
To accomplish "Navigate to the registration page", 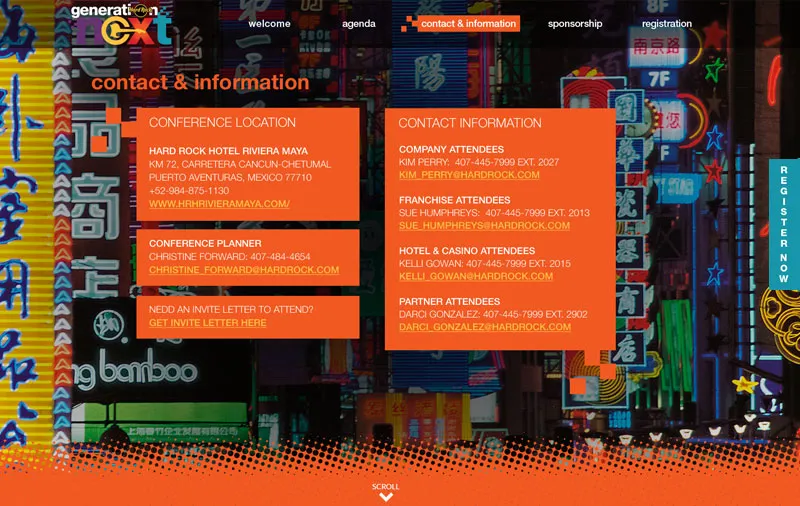I will point(667,24).
